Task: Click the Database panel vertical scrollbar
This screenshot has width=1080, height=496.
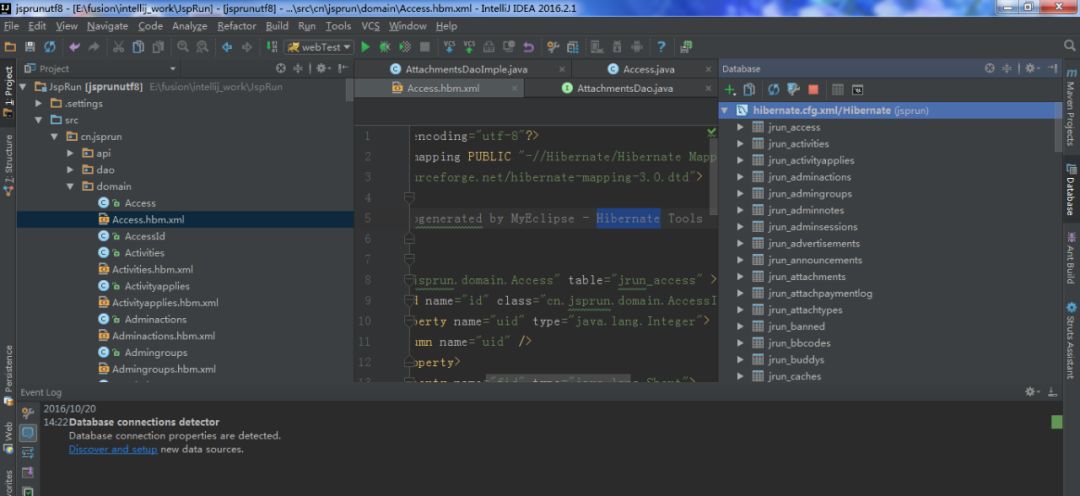Action: click(1058, 127)
